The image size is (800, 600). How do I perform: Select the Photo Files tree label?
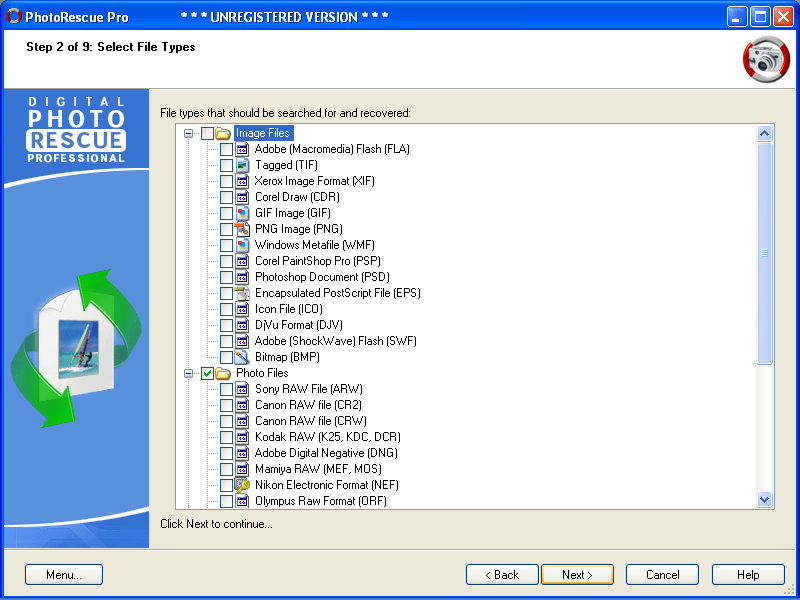262,373
